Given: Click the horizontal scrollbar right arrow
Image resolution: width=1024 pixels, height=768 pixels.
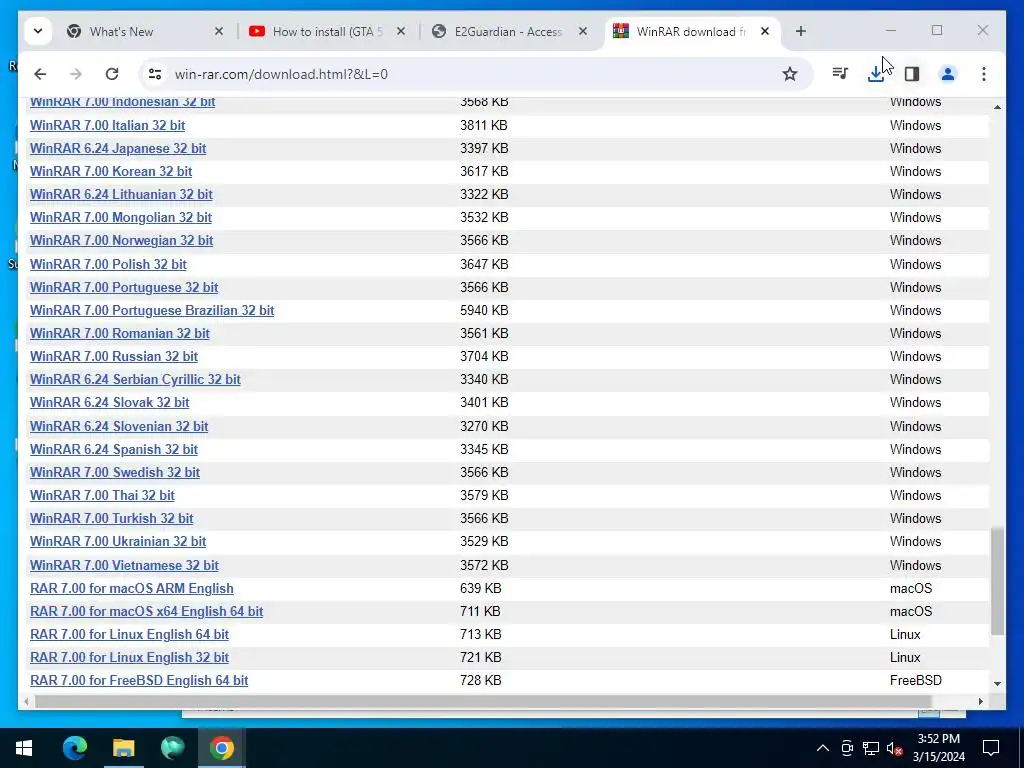Looking at the screenshot, I should pos(980,701).
